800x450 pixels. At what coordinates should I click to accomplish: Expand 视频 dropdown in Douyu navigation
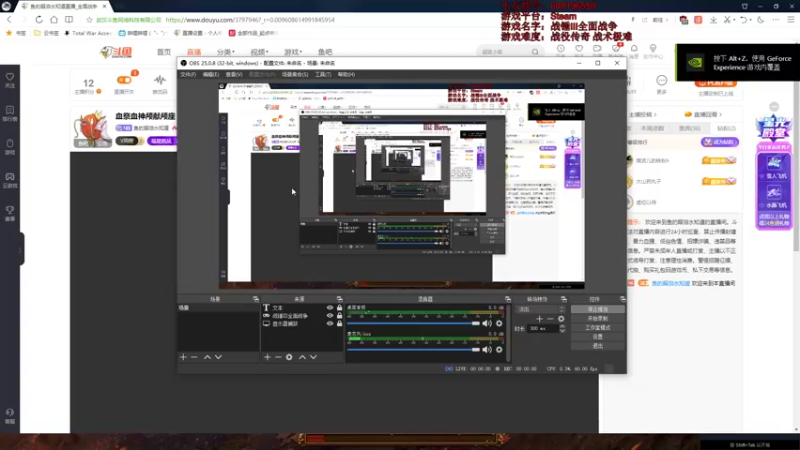point(259,52)
